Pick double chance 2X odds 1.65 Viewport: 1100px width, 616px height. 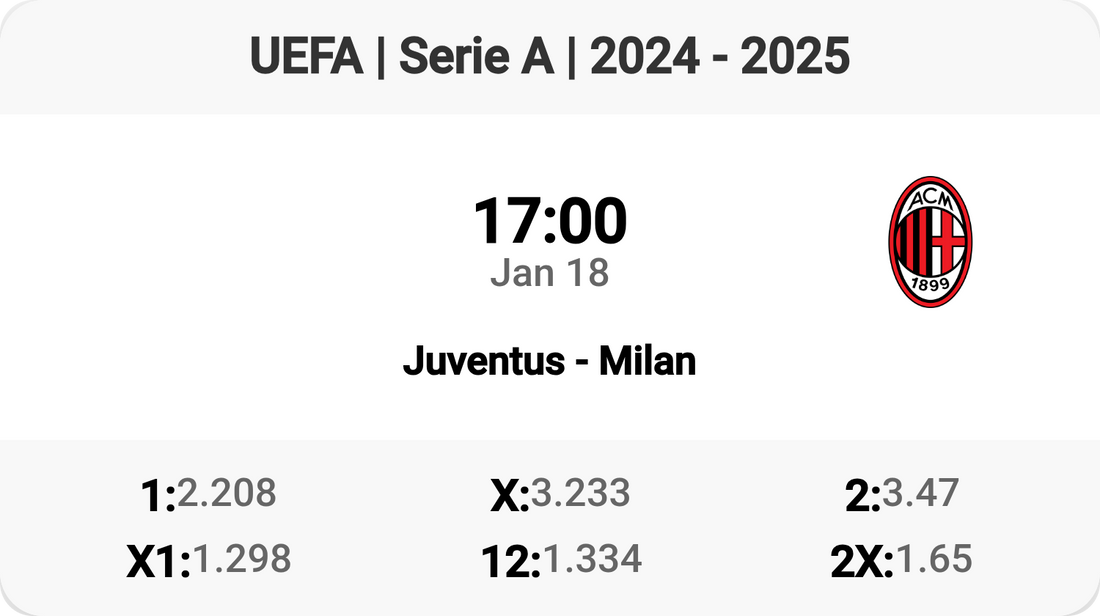pyautogui.click(x=934, y=559)
